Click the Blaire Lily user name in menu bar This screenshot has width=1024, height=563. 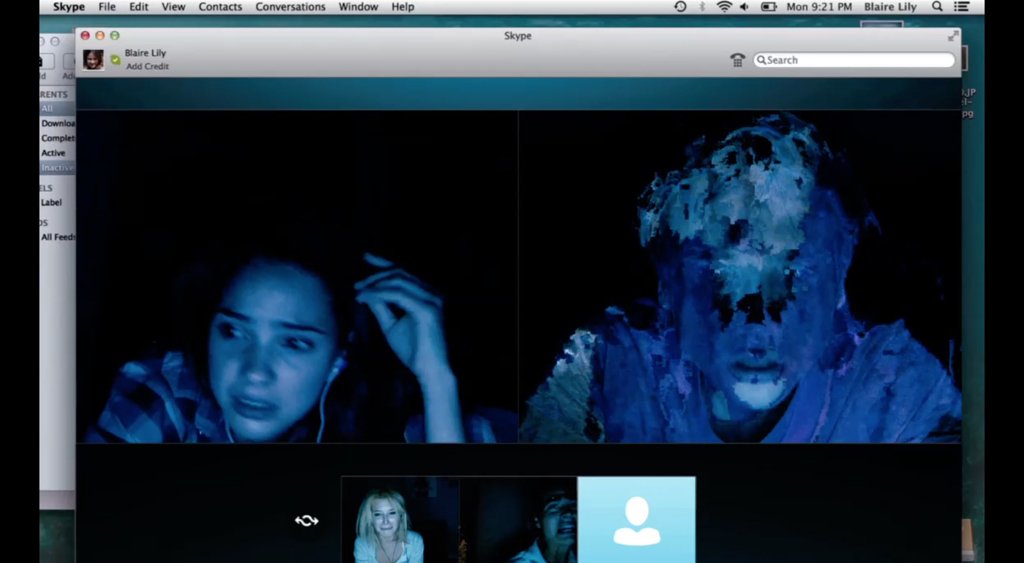[x=890, y=7]
